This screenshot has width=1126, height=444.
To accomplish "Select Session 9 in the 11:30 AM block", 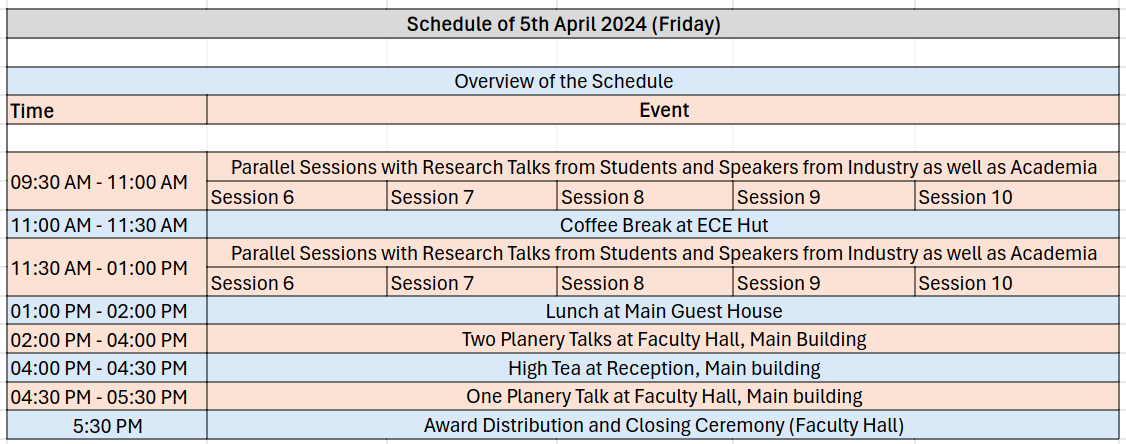I will (x=823, y=283).
